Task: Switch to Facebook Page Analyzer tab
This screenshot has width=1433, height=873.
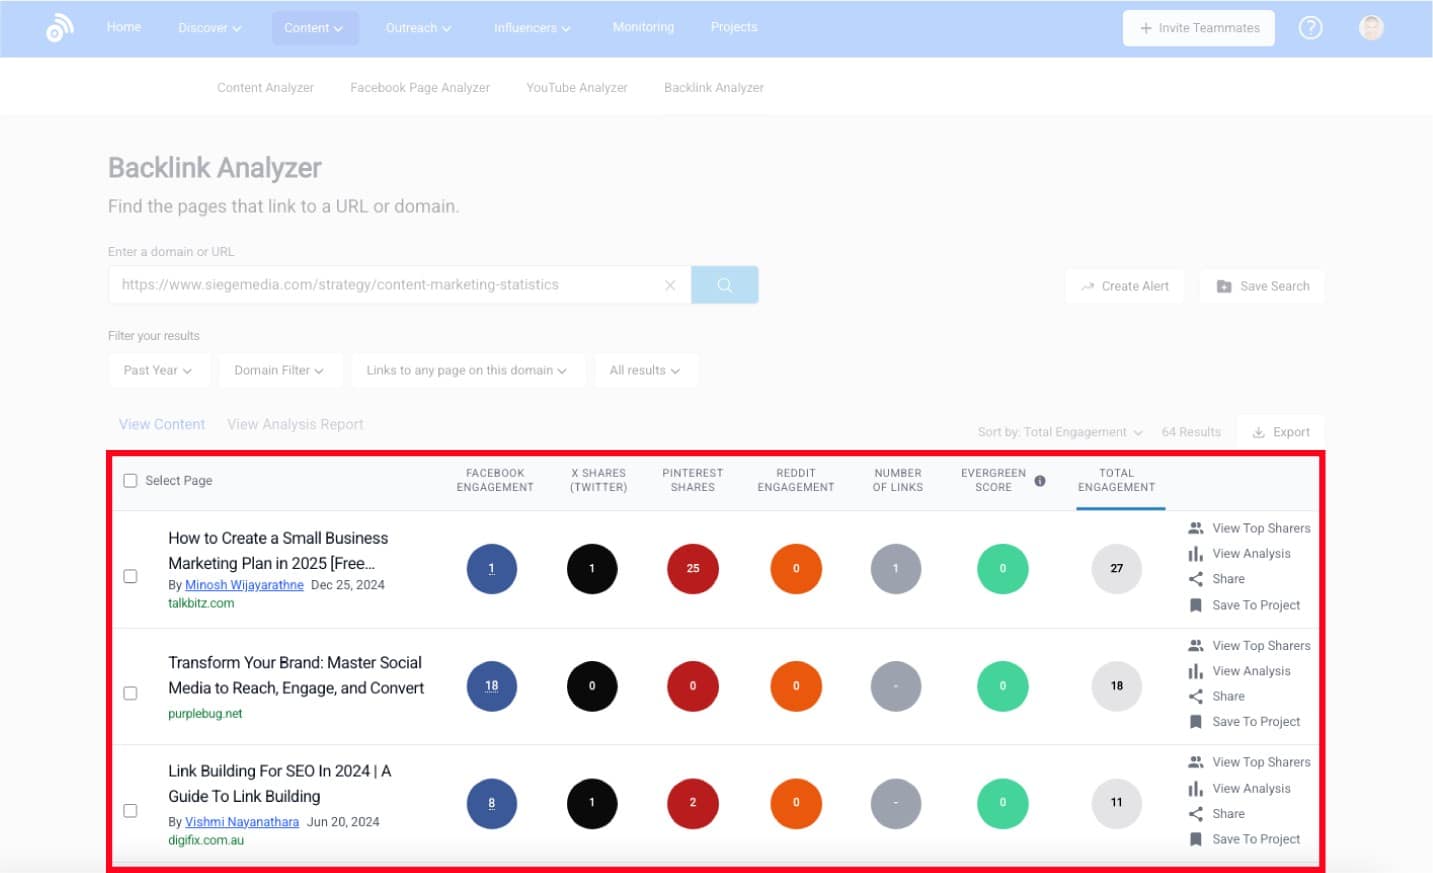Action: [420, 88]
